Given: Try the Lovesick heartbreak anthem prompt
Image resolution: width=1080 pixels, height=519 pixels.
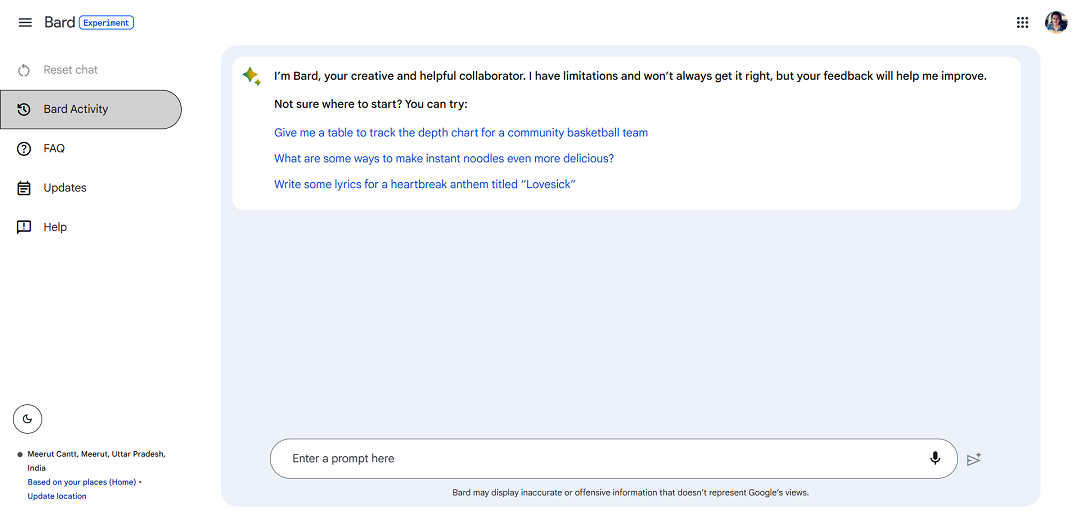Looking at the screenshot, I should (424, 184).
